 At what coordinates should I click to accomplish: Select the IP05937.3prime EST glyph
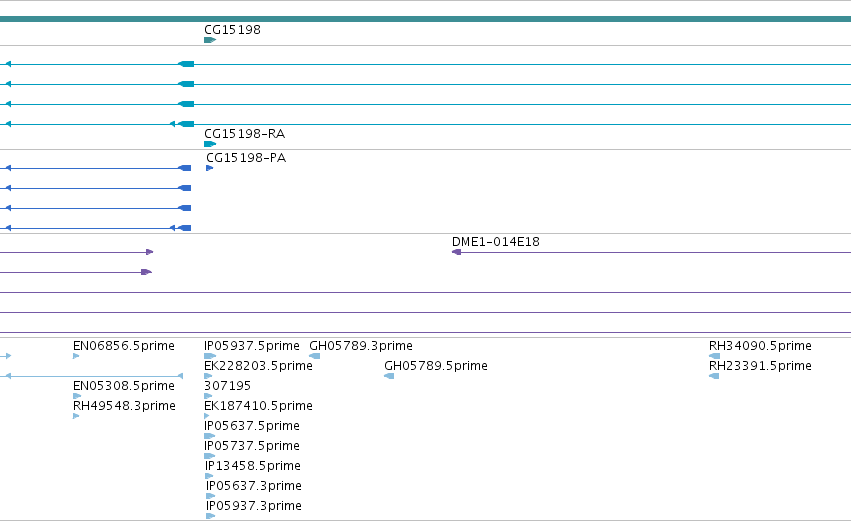211,516
